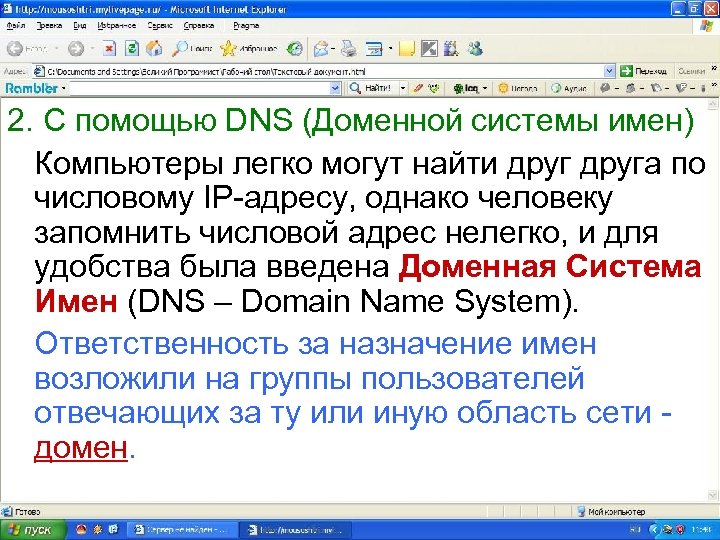The image size is (720, 540).
Task: Open dropdown arrow next to Forward button
Action: 92,48
